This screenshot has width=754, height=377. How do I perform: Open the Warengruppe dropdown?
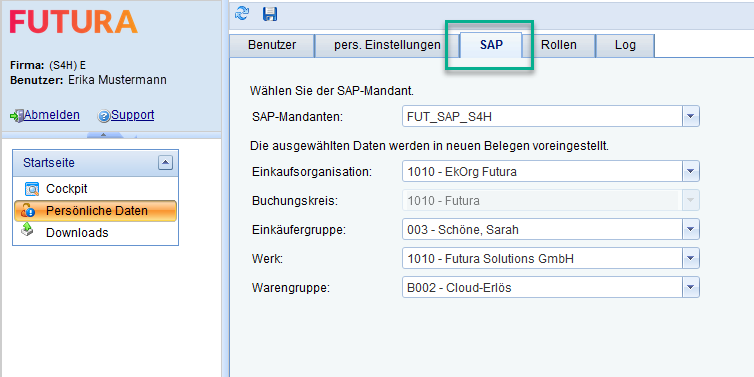(691, 288)
